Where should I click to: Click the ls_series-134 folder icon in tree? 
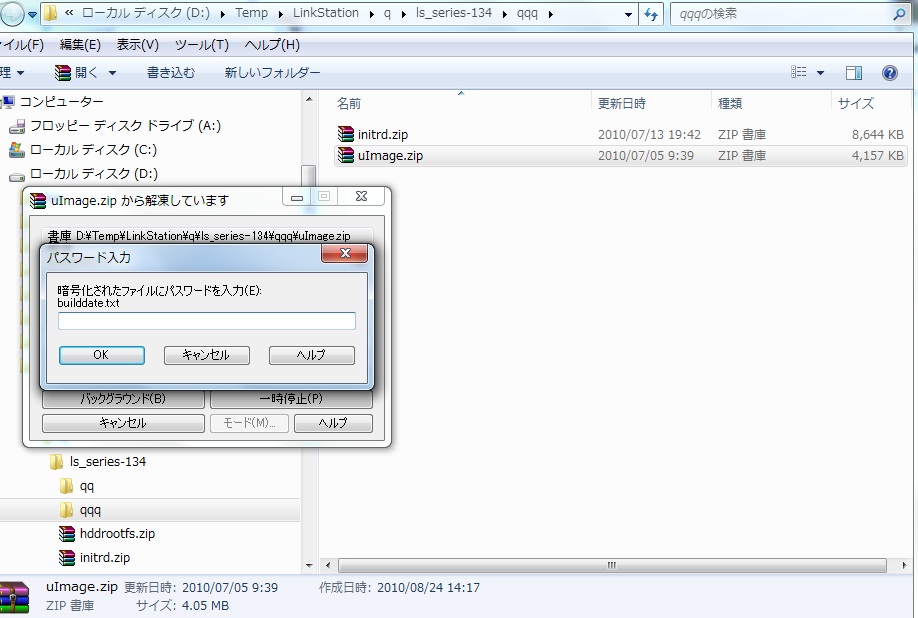coord(56,462)
